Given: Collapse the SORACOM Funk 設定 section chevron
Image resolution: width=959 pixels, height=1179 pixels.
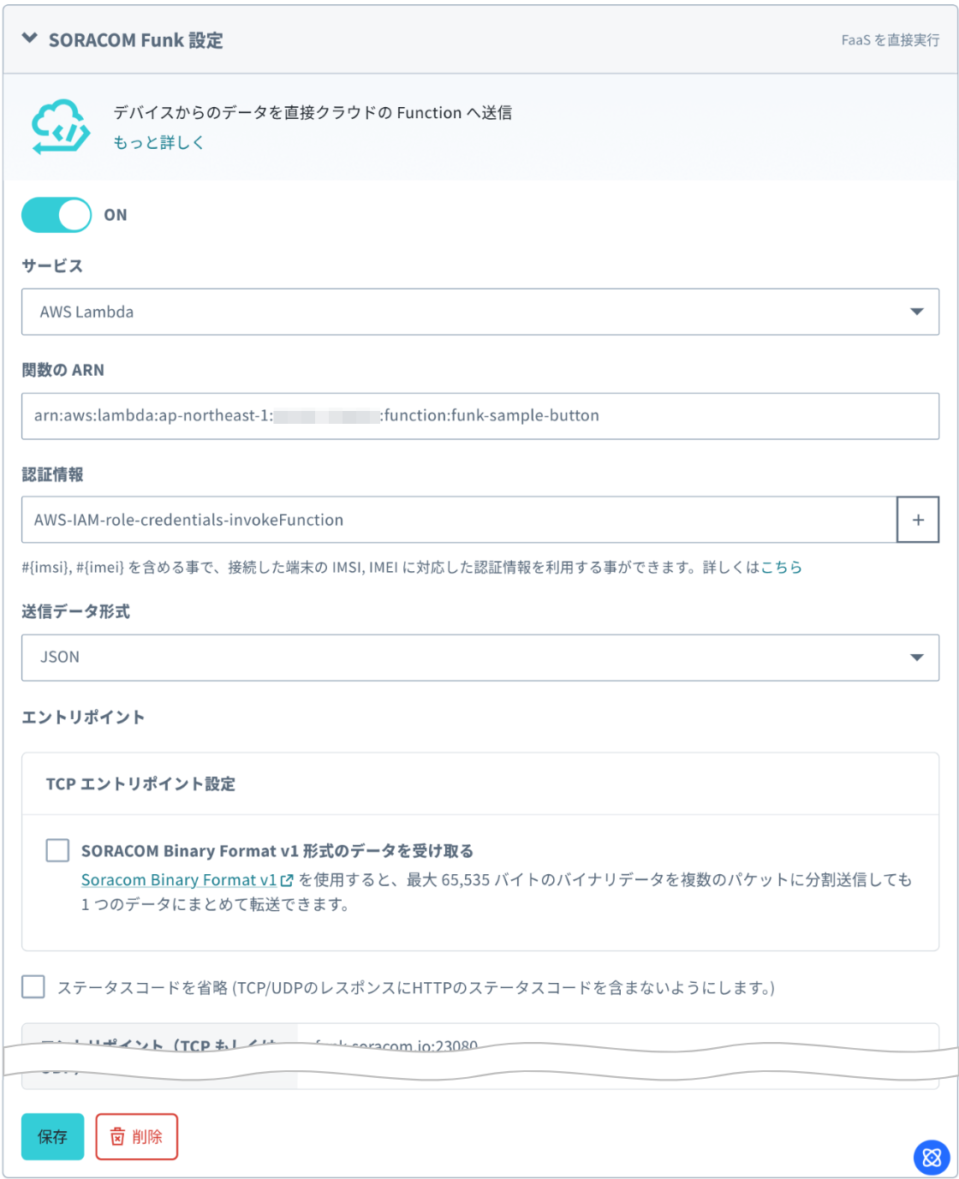Looking at the screenshot, I should coord(29,40).
